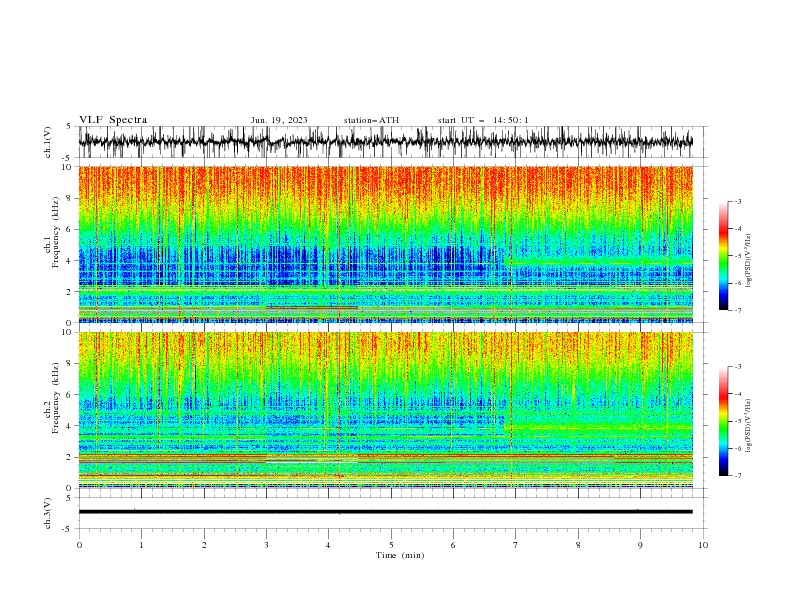Click time axis tick label "9"
The image size is (792, 612).
point(640,545)
